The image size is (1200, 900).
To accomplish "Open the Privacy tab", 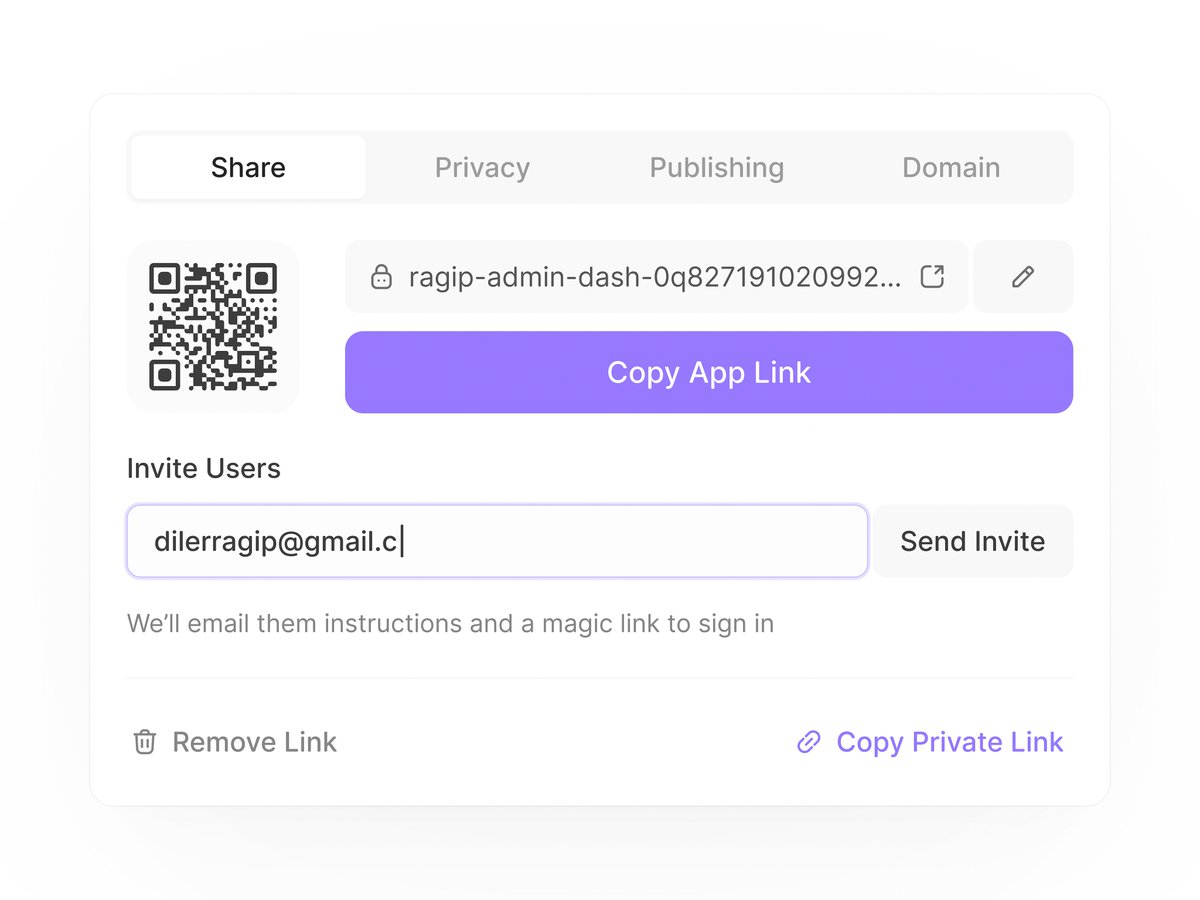I will (482, 167).
